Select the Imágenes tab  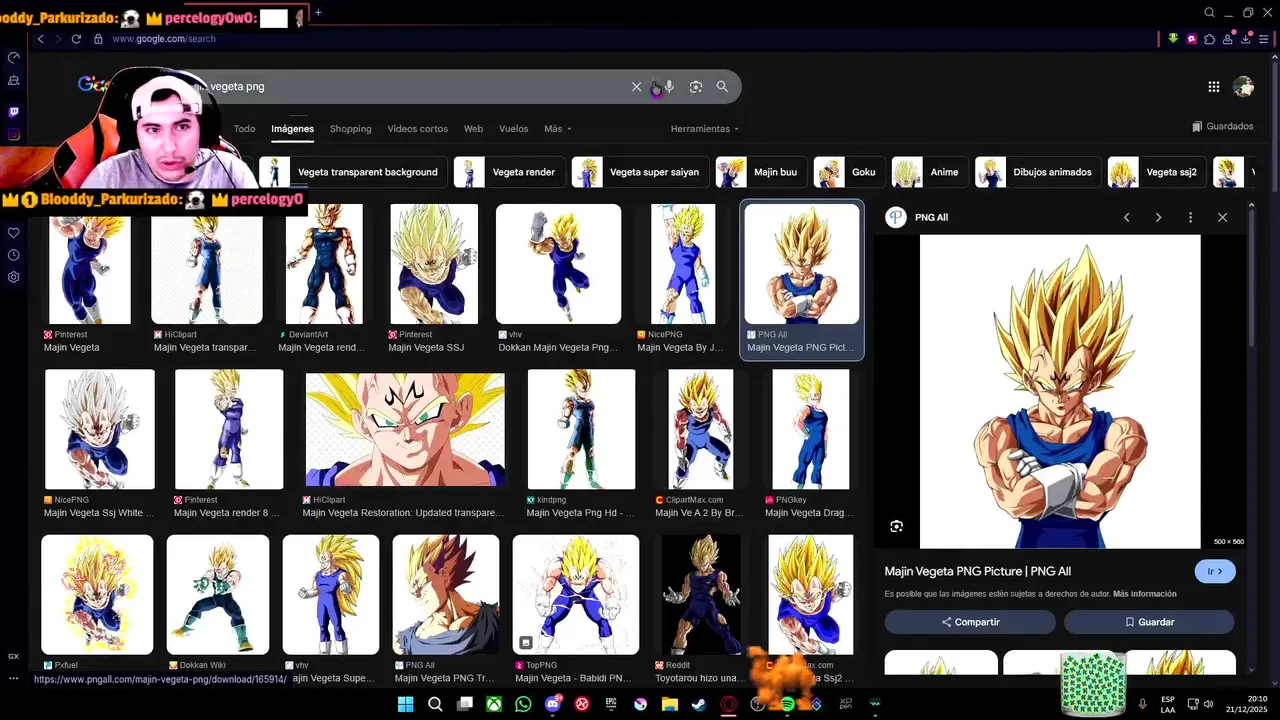point(292,129)
